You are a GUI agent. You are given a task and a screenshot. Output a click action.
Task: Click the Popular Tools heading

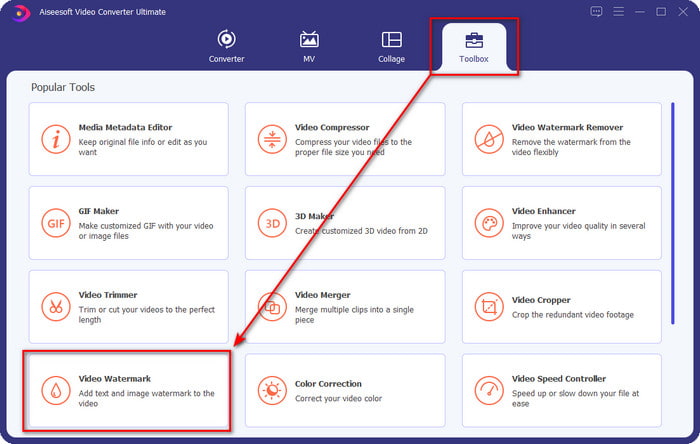[x=63, y=87]
